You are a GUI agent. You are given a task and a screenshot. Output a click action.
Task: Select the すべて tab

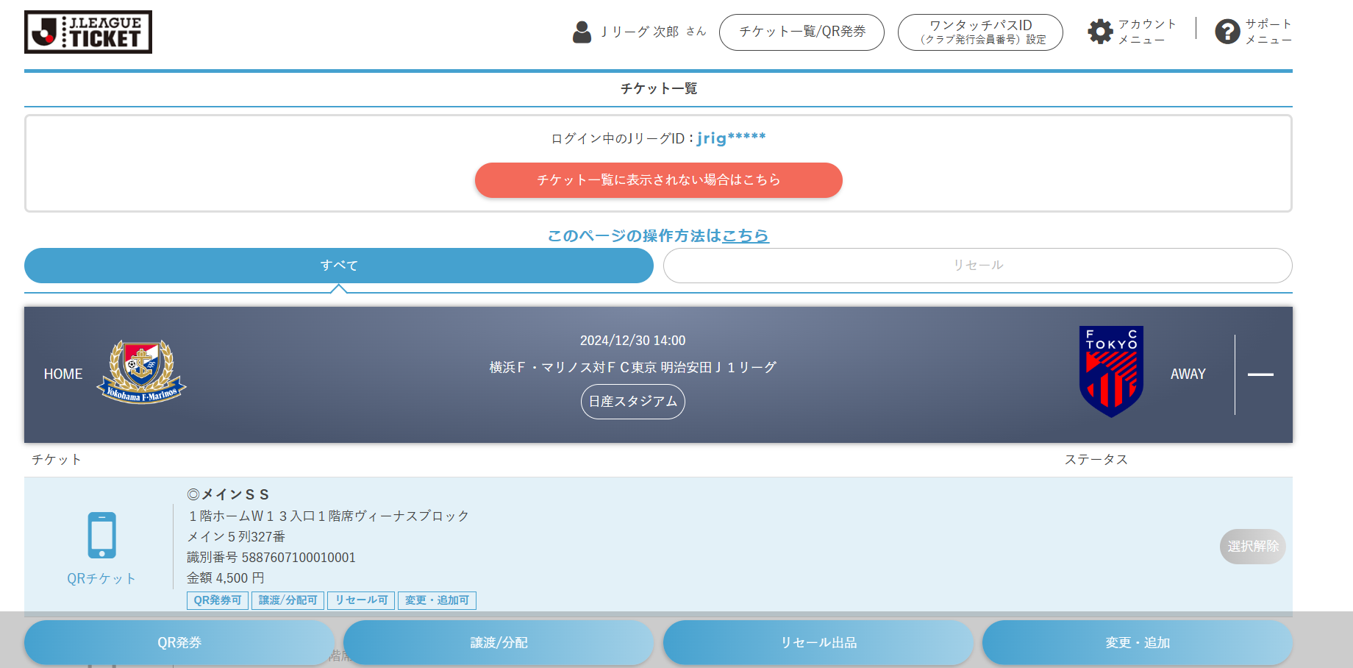pyautogui.click(x=339, y=266)
